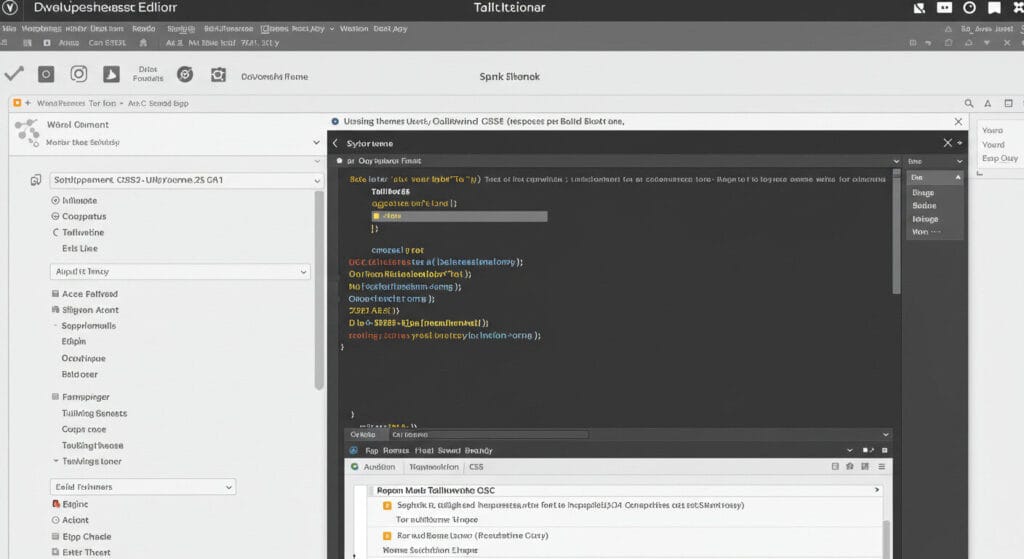Open the Aupdit It Tmoy dropdown
This screenshot has width=1024, height=559.
pyautogui.click(x=180, y=271)
